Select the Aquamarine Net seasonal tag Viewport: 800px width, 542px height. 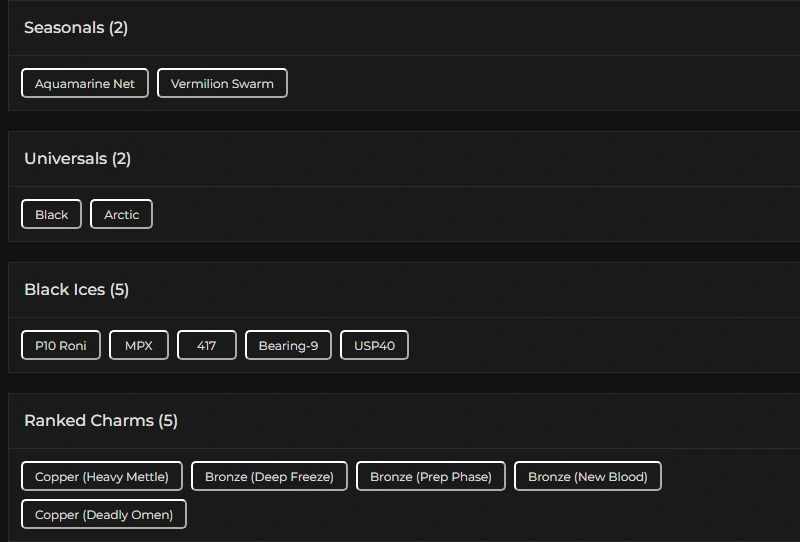[x=85, y=83]
